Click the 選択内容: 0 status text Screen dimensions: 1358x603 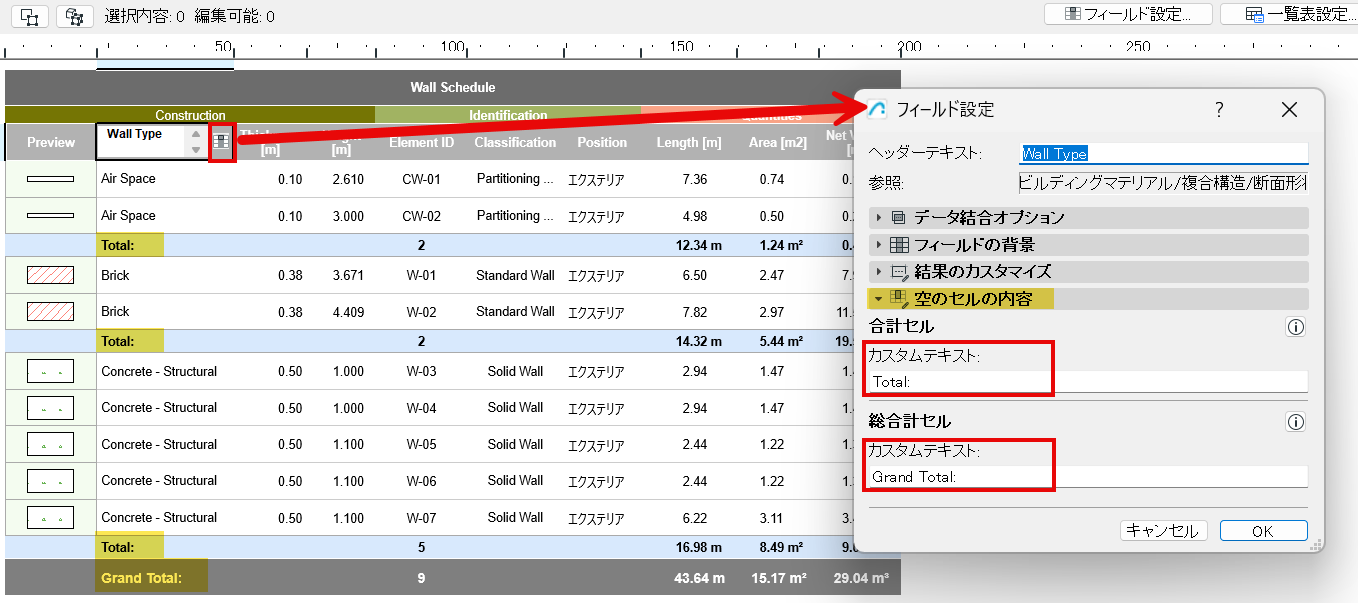pos(144,17)
